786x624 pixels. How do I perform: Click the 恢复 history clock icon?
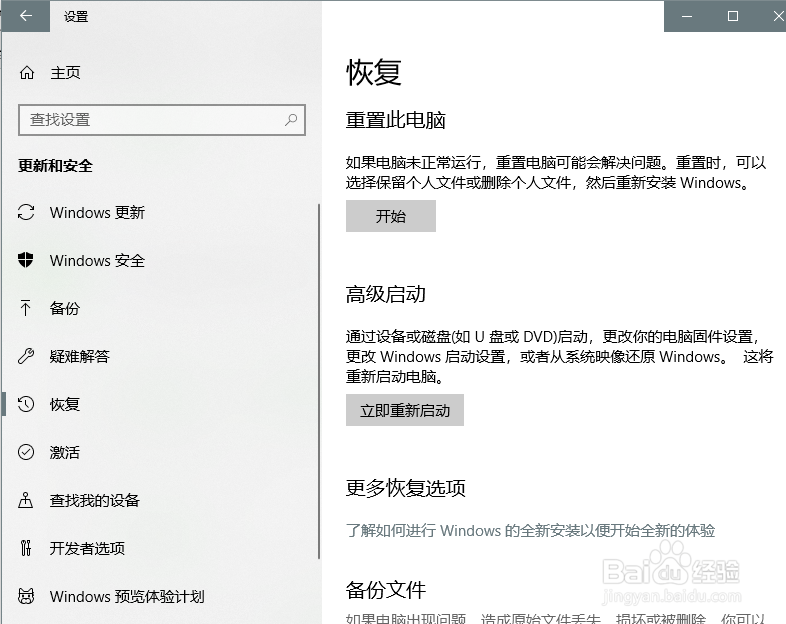[x=26, y=404]
